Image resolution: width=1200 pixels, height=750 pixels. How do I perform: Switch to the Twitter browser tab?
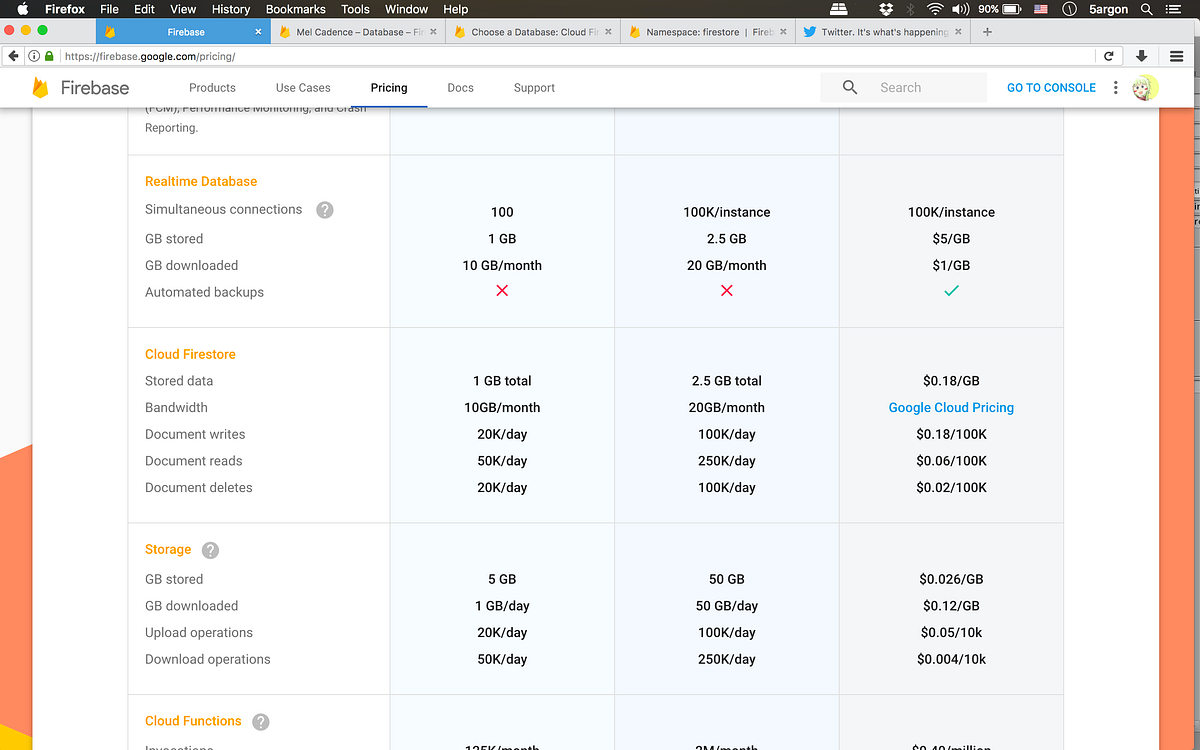[x=880, y=31]
